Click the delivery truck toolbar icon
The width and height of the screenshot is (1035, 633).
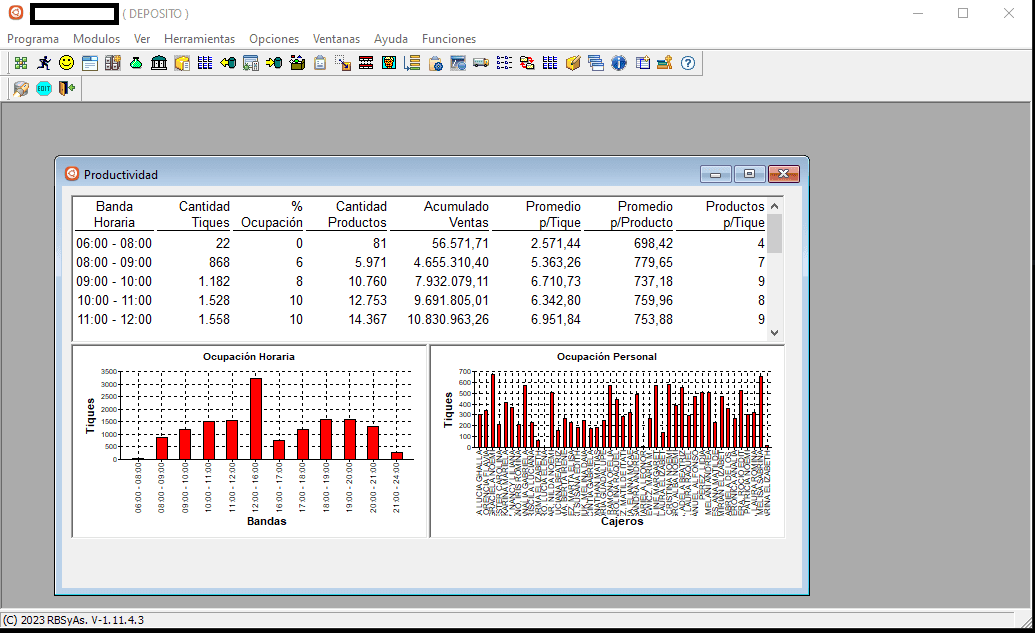[x=481, y=63]
